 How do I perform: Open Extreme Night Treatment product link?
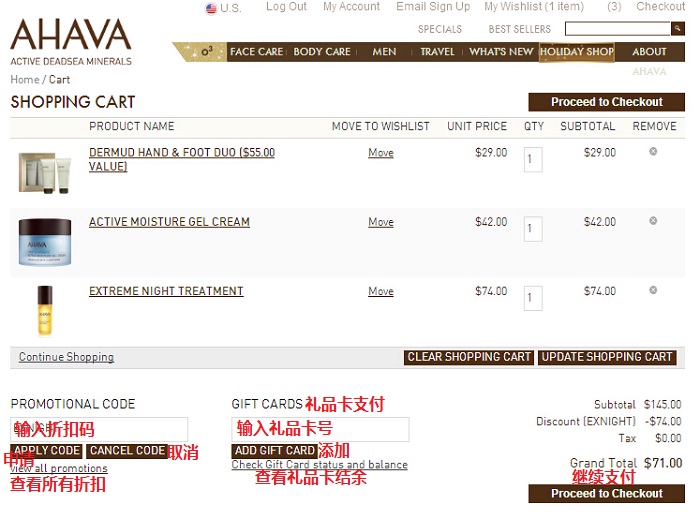point(166,291)
